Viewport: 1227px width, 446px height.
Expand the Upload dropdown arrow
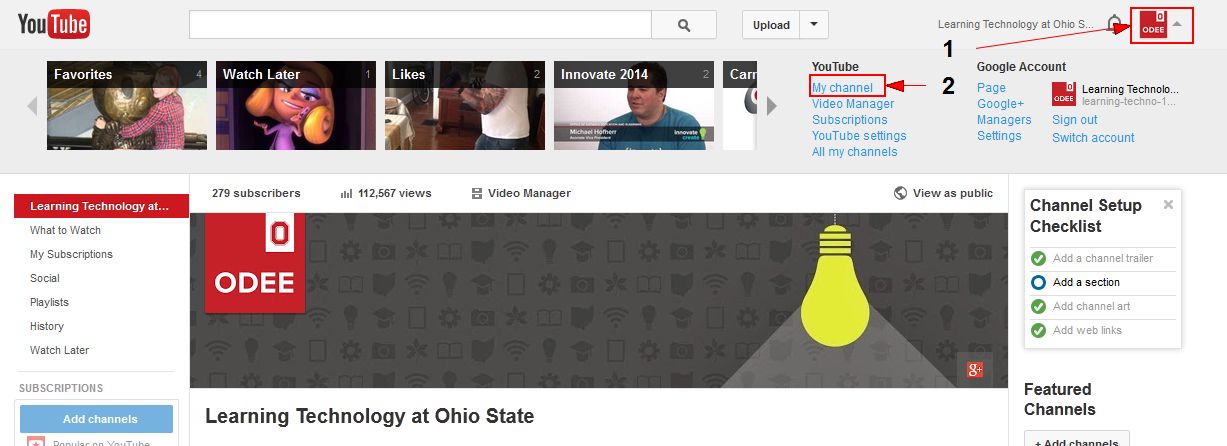point(815,25)
